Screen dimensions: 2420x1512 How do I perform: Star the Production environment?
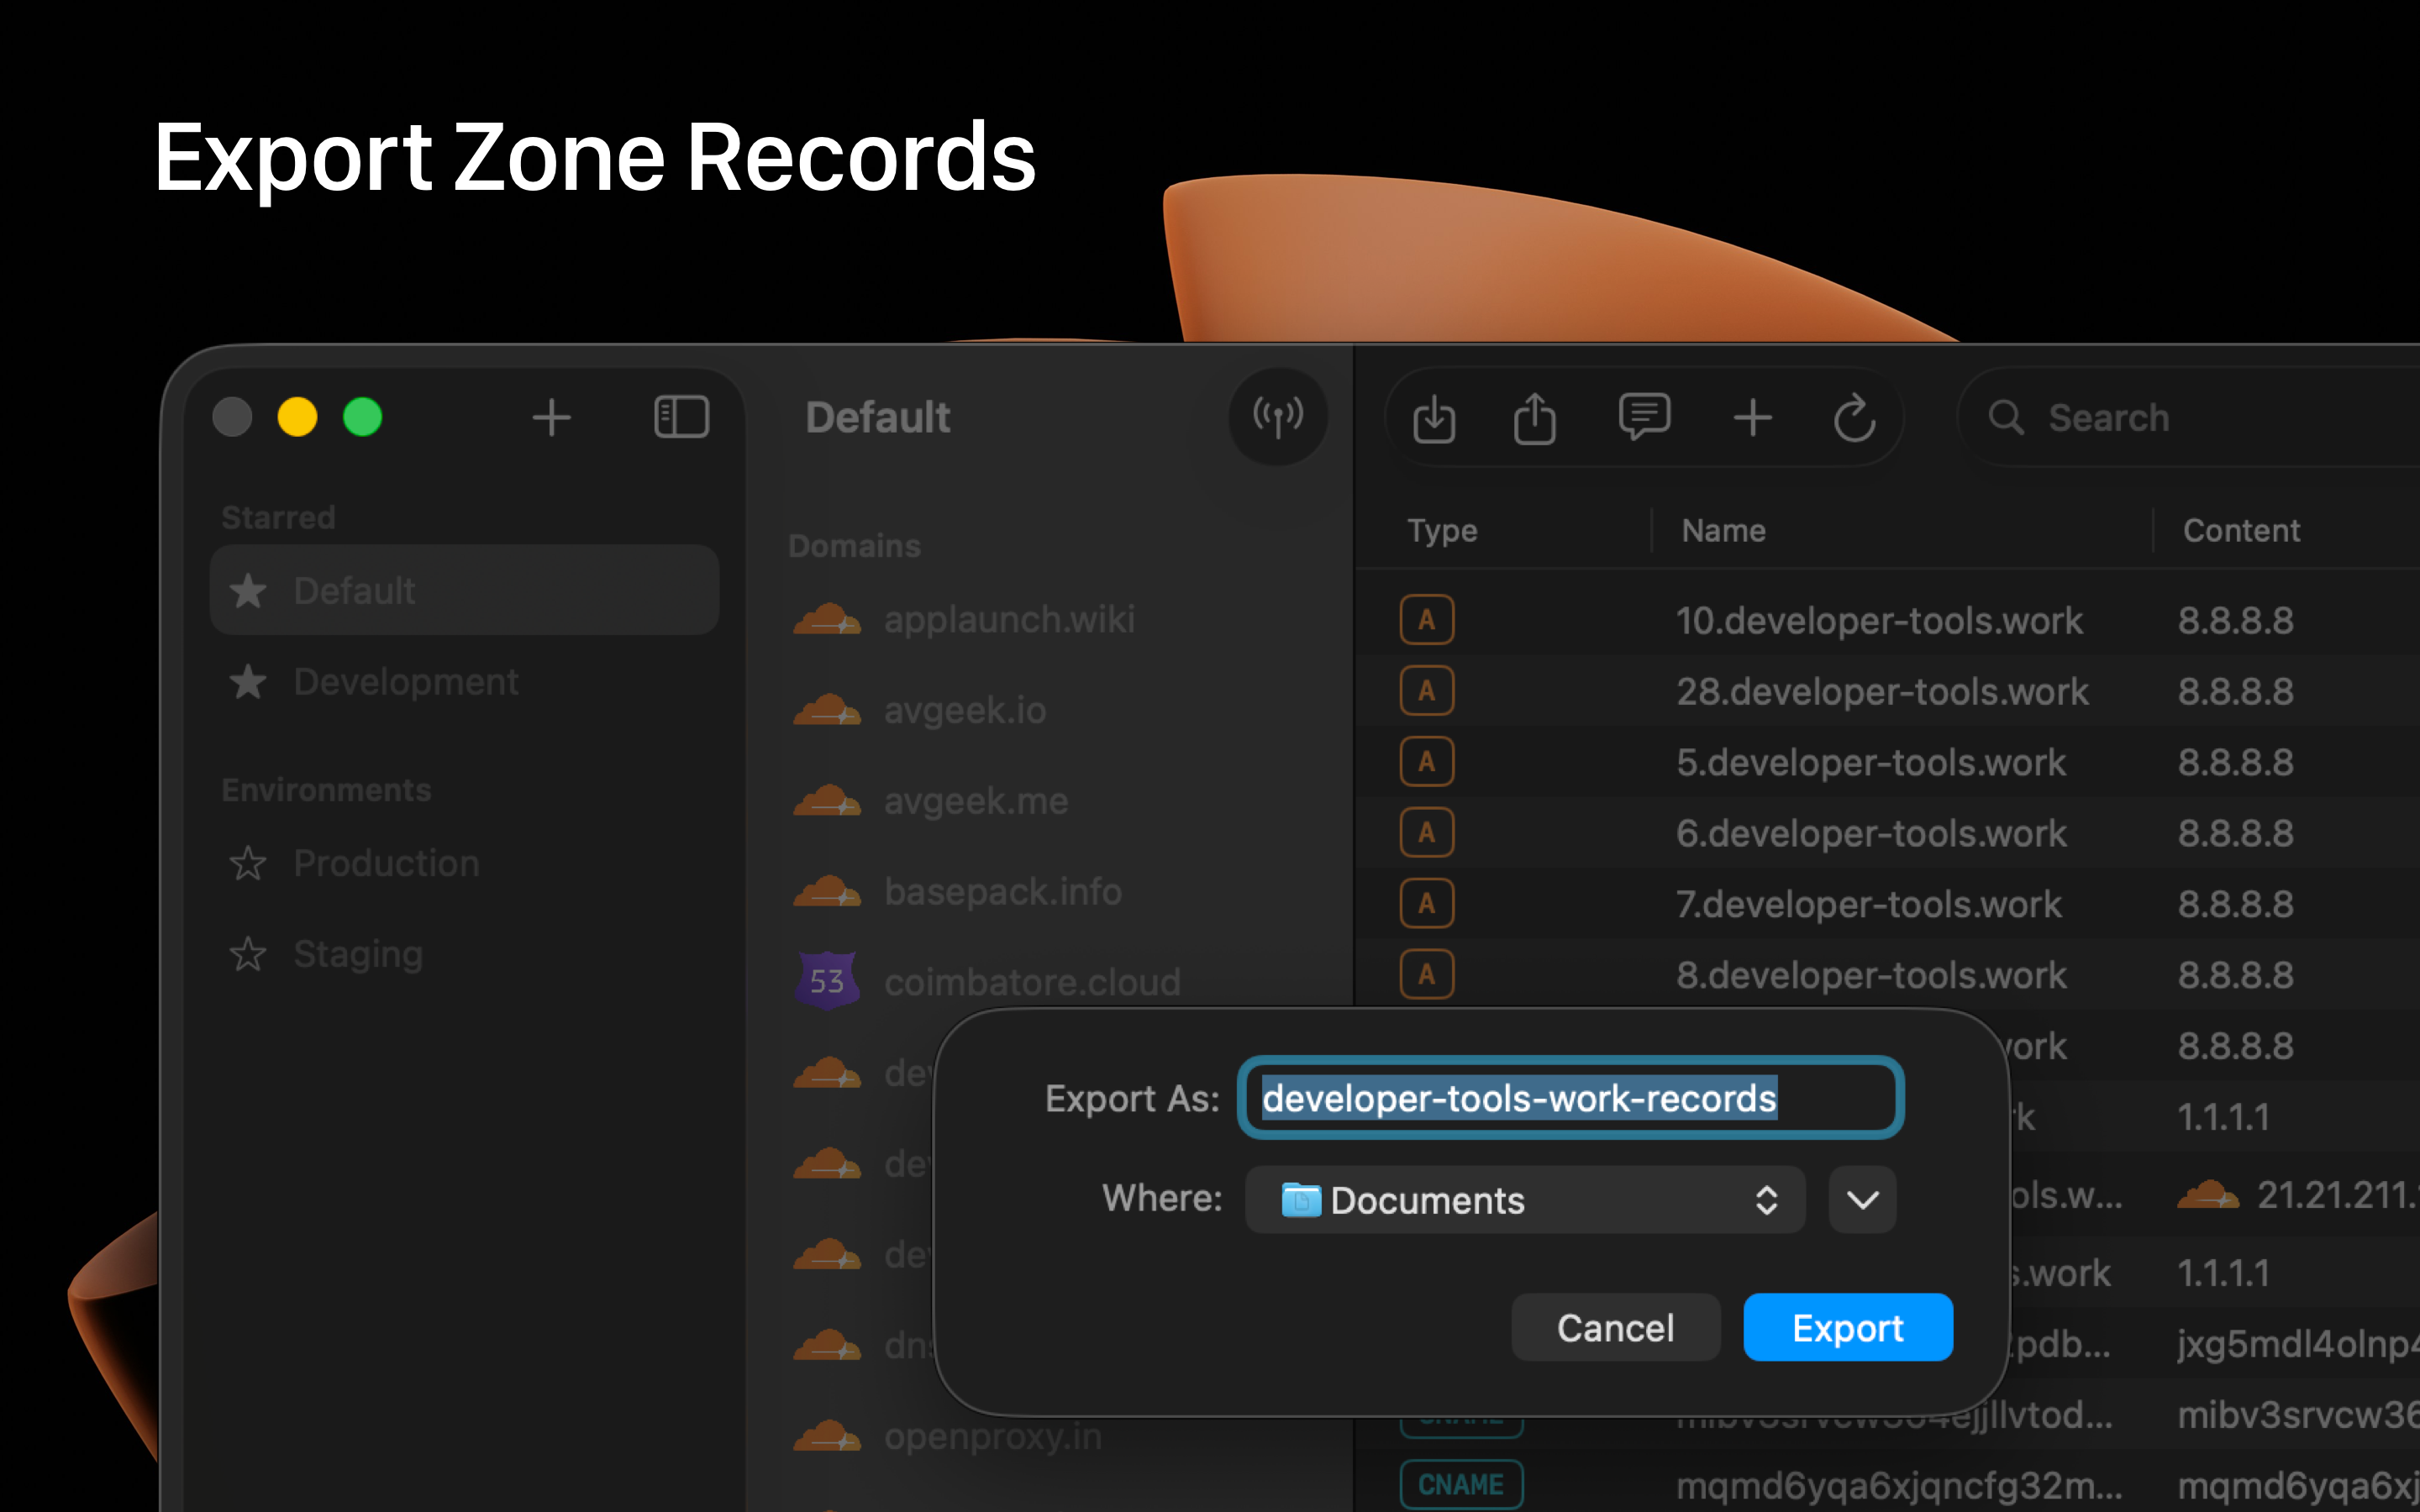click(x=248, y=863)
